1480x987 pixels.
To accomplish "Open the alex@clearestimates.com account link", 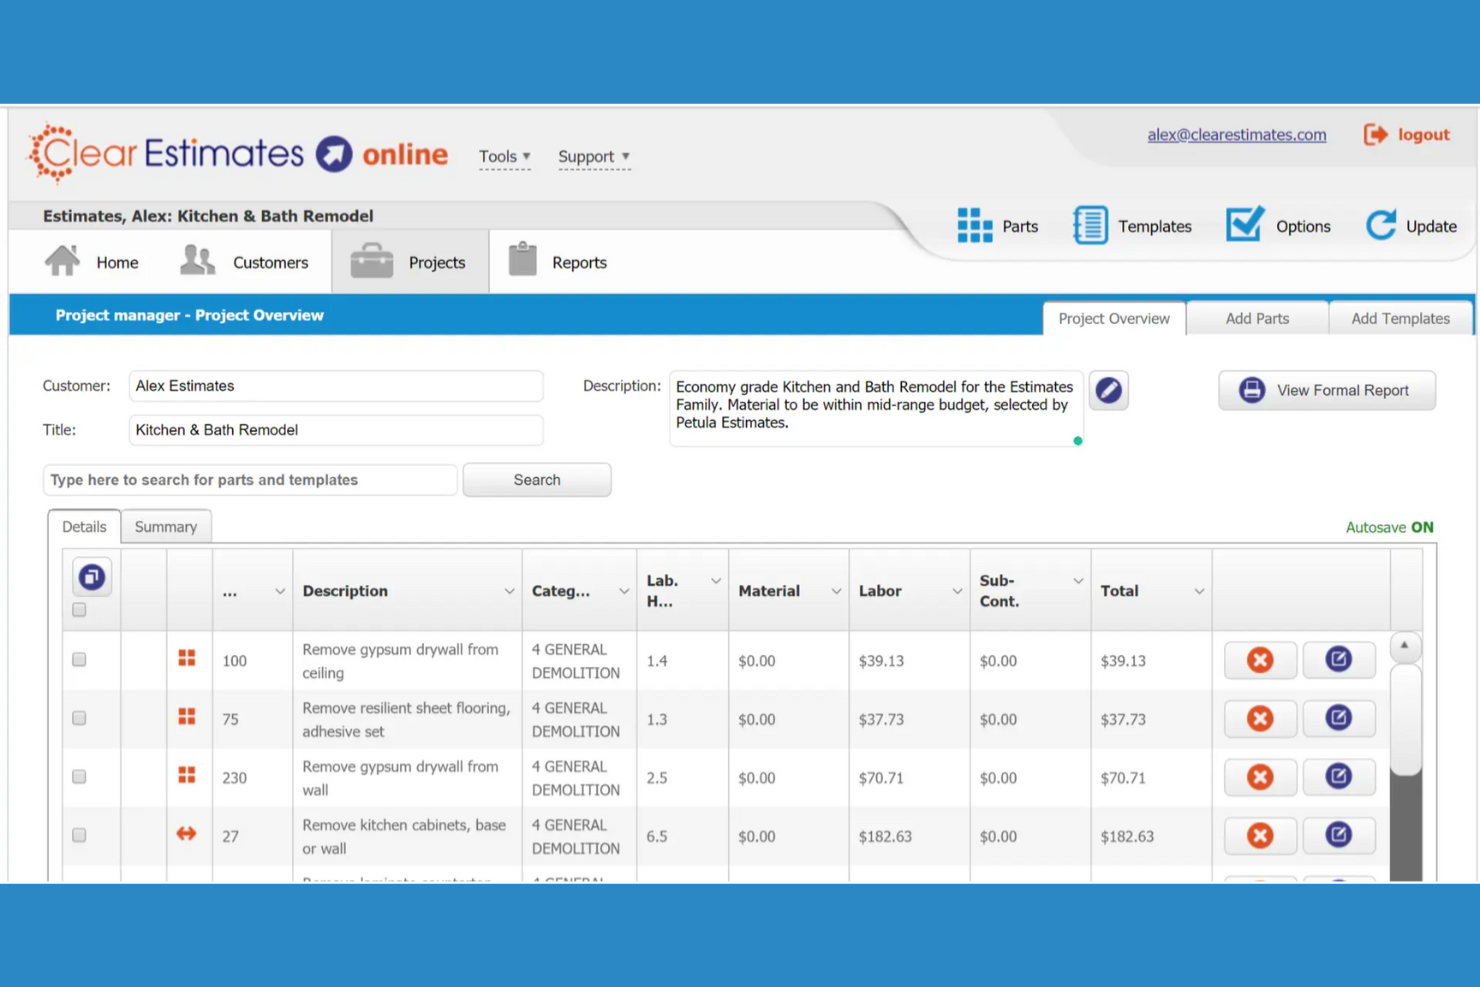I will [1237, 134].
